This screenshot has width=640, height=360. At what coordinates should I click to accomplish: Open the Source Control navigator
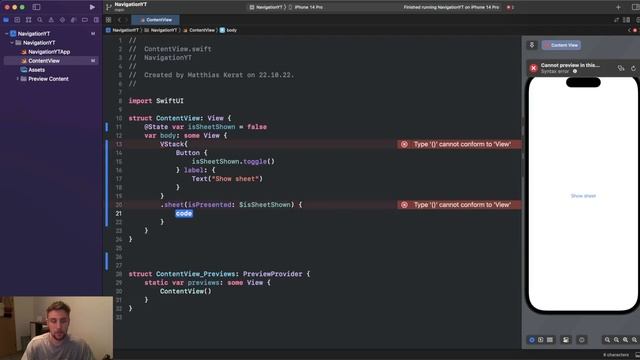click(17, 20)
